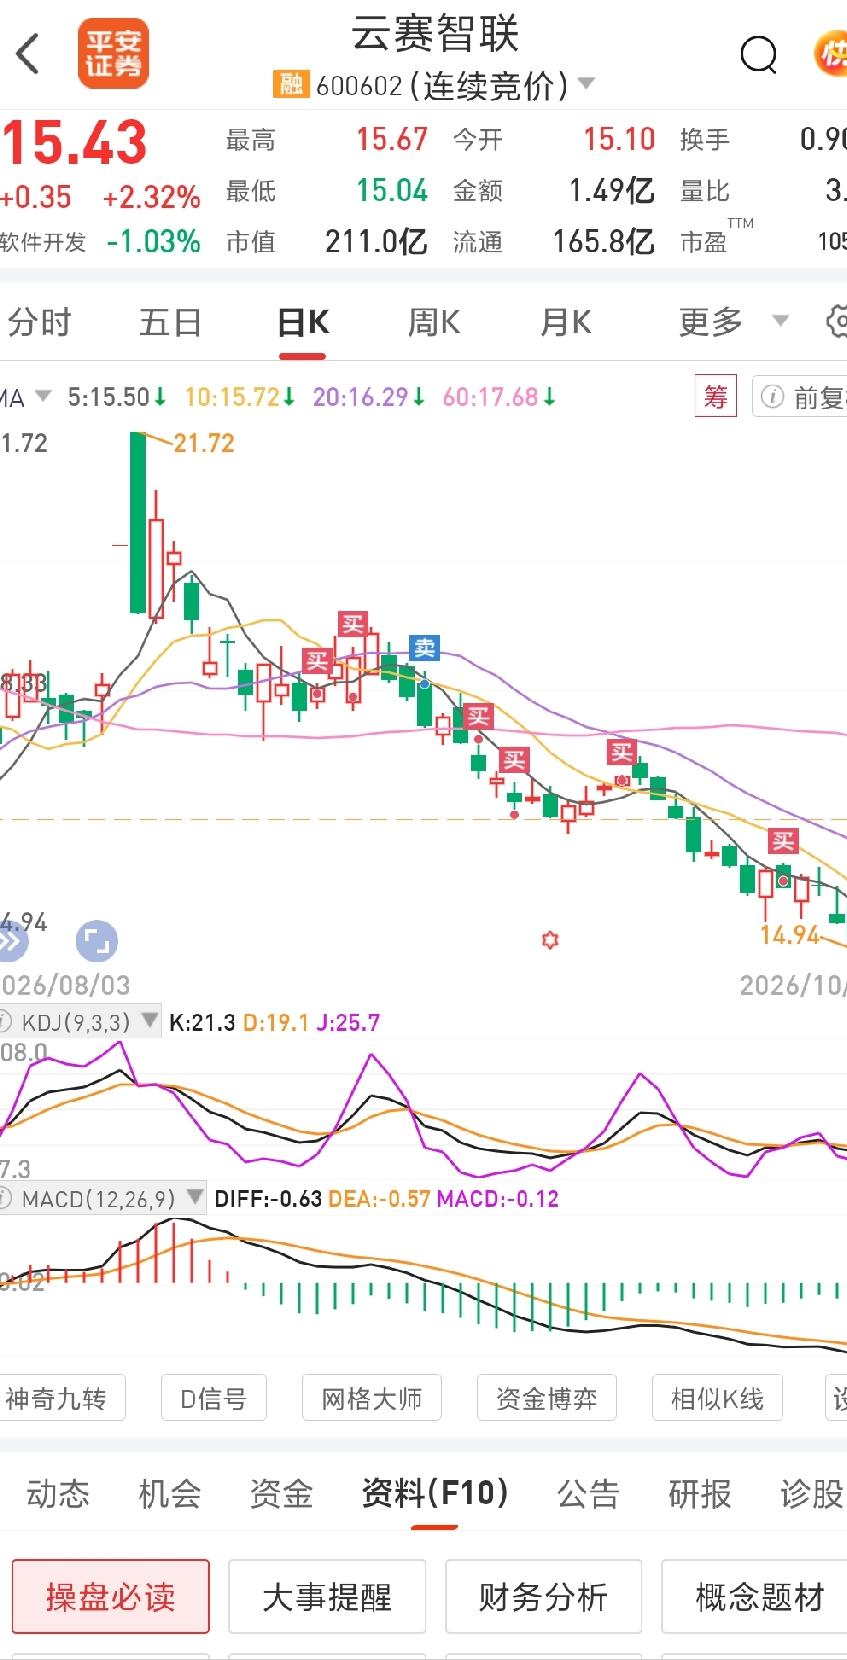Screen dimensions: 847x1660
Task: Open the 资金 section tab
Action: point(282,1494)
